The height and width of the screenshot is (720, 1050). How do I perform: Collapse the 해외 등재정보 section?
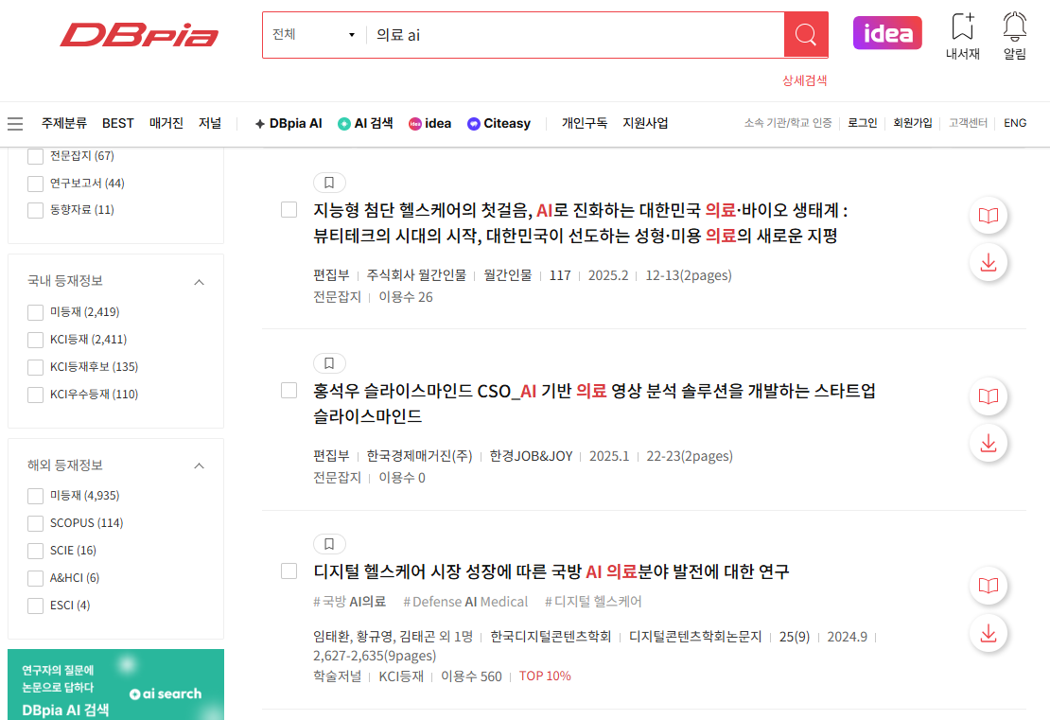199,465
